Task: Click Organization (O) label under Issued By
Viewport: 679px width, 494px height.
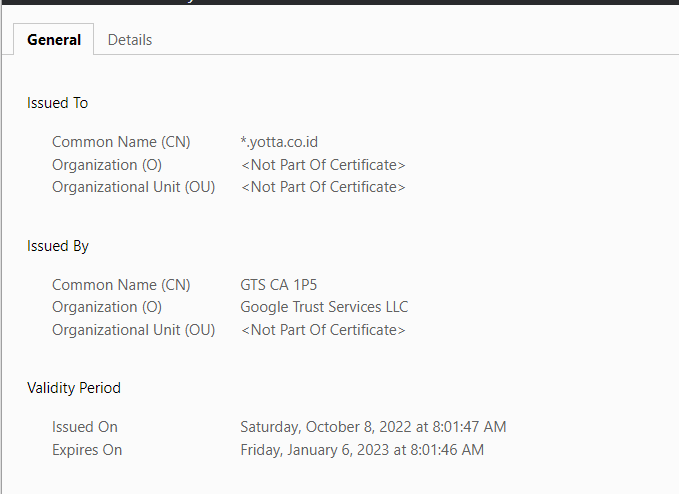Action: 107,307
